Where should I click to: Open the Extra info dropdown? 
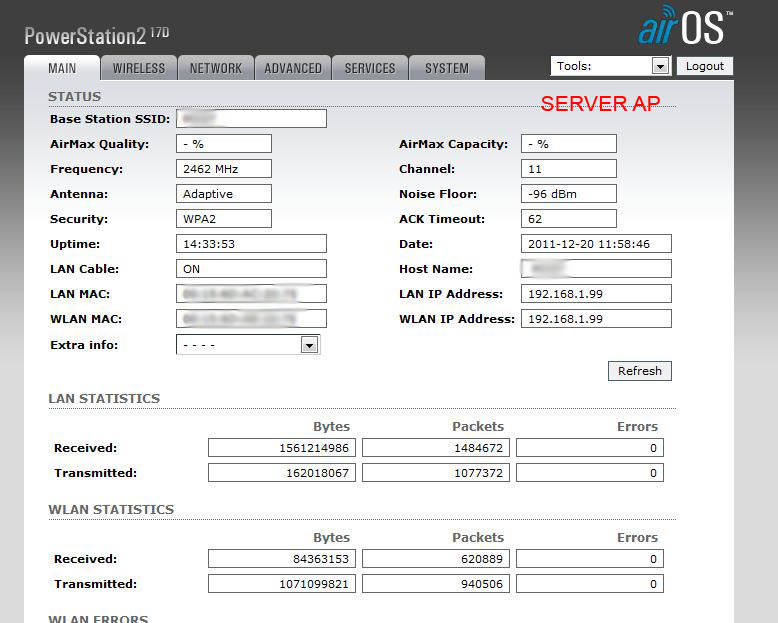point(248,345)
